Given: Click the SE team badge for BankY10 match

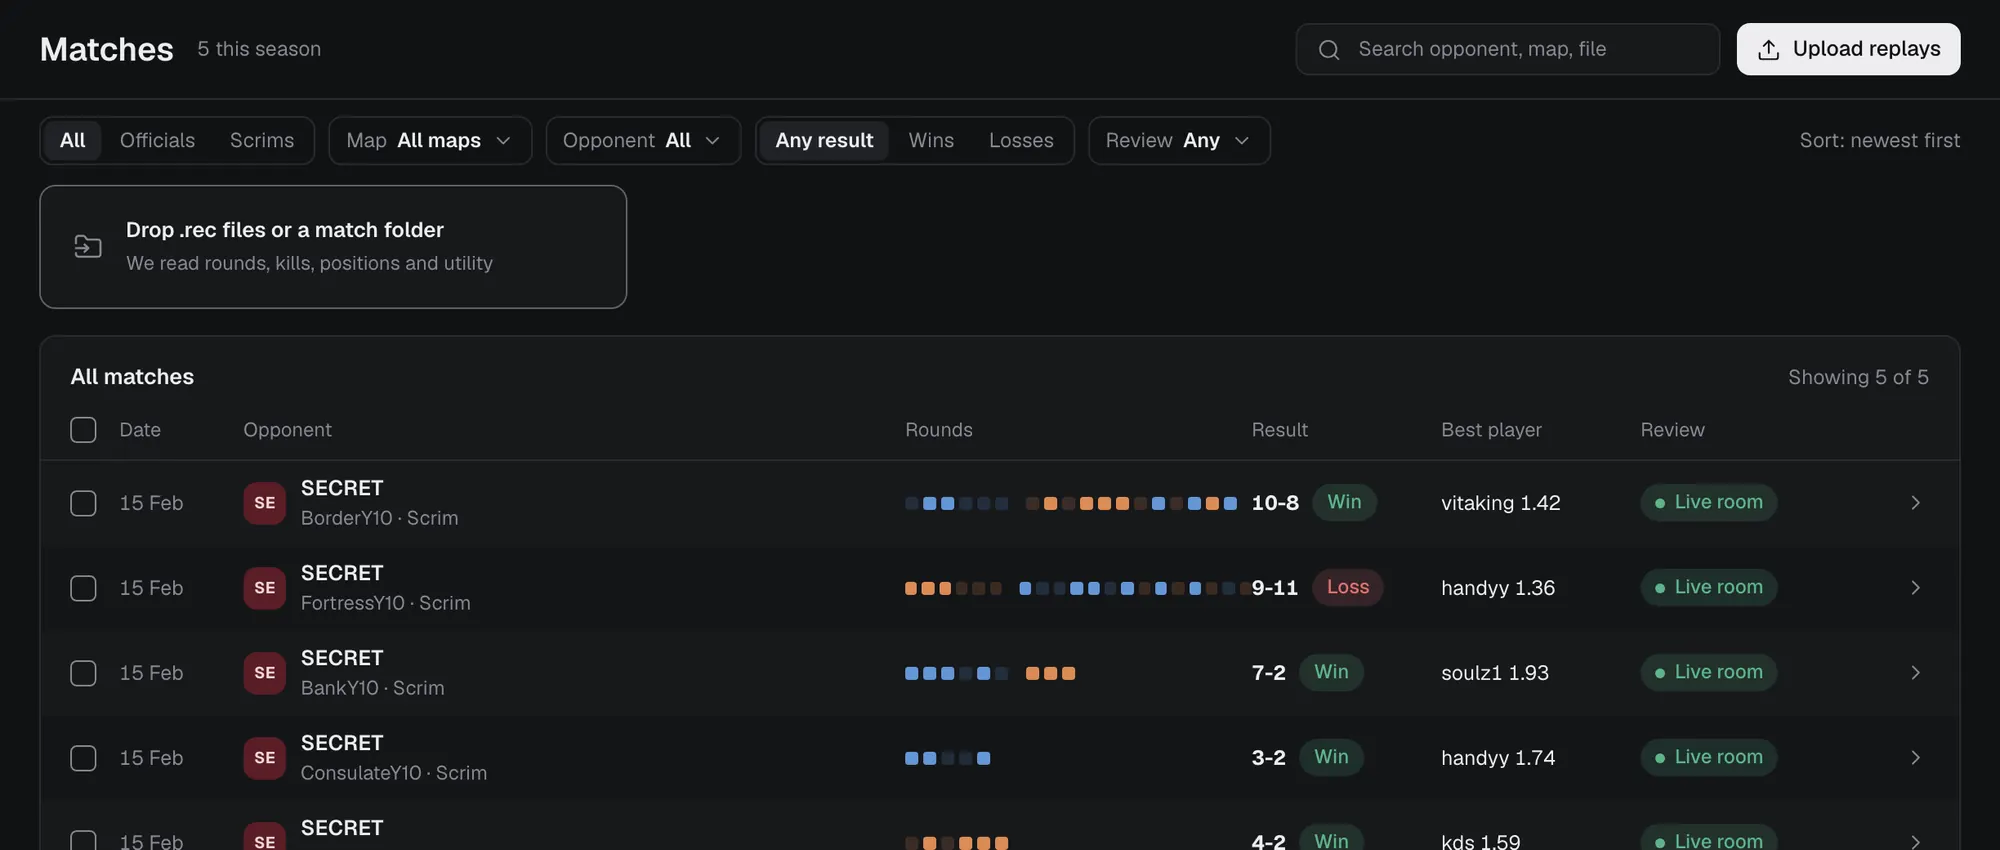Looking at the screenshot, I should pyautogui.click(x=264, y=673).
